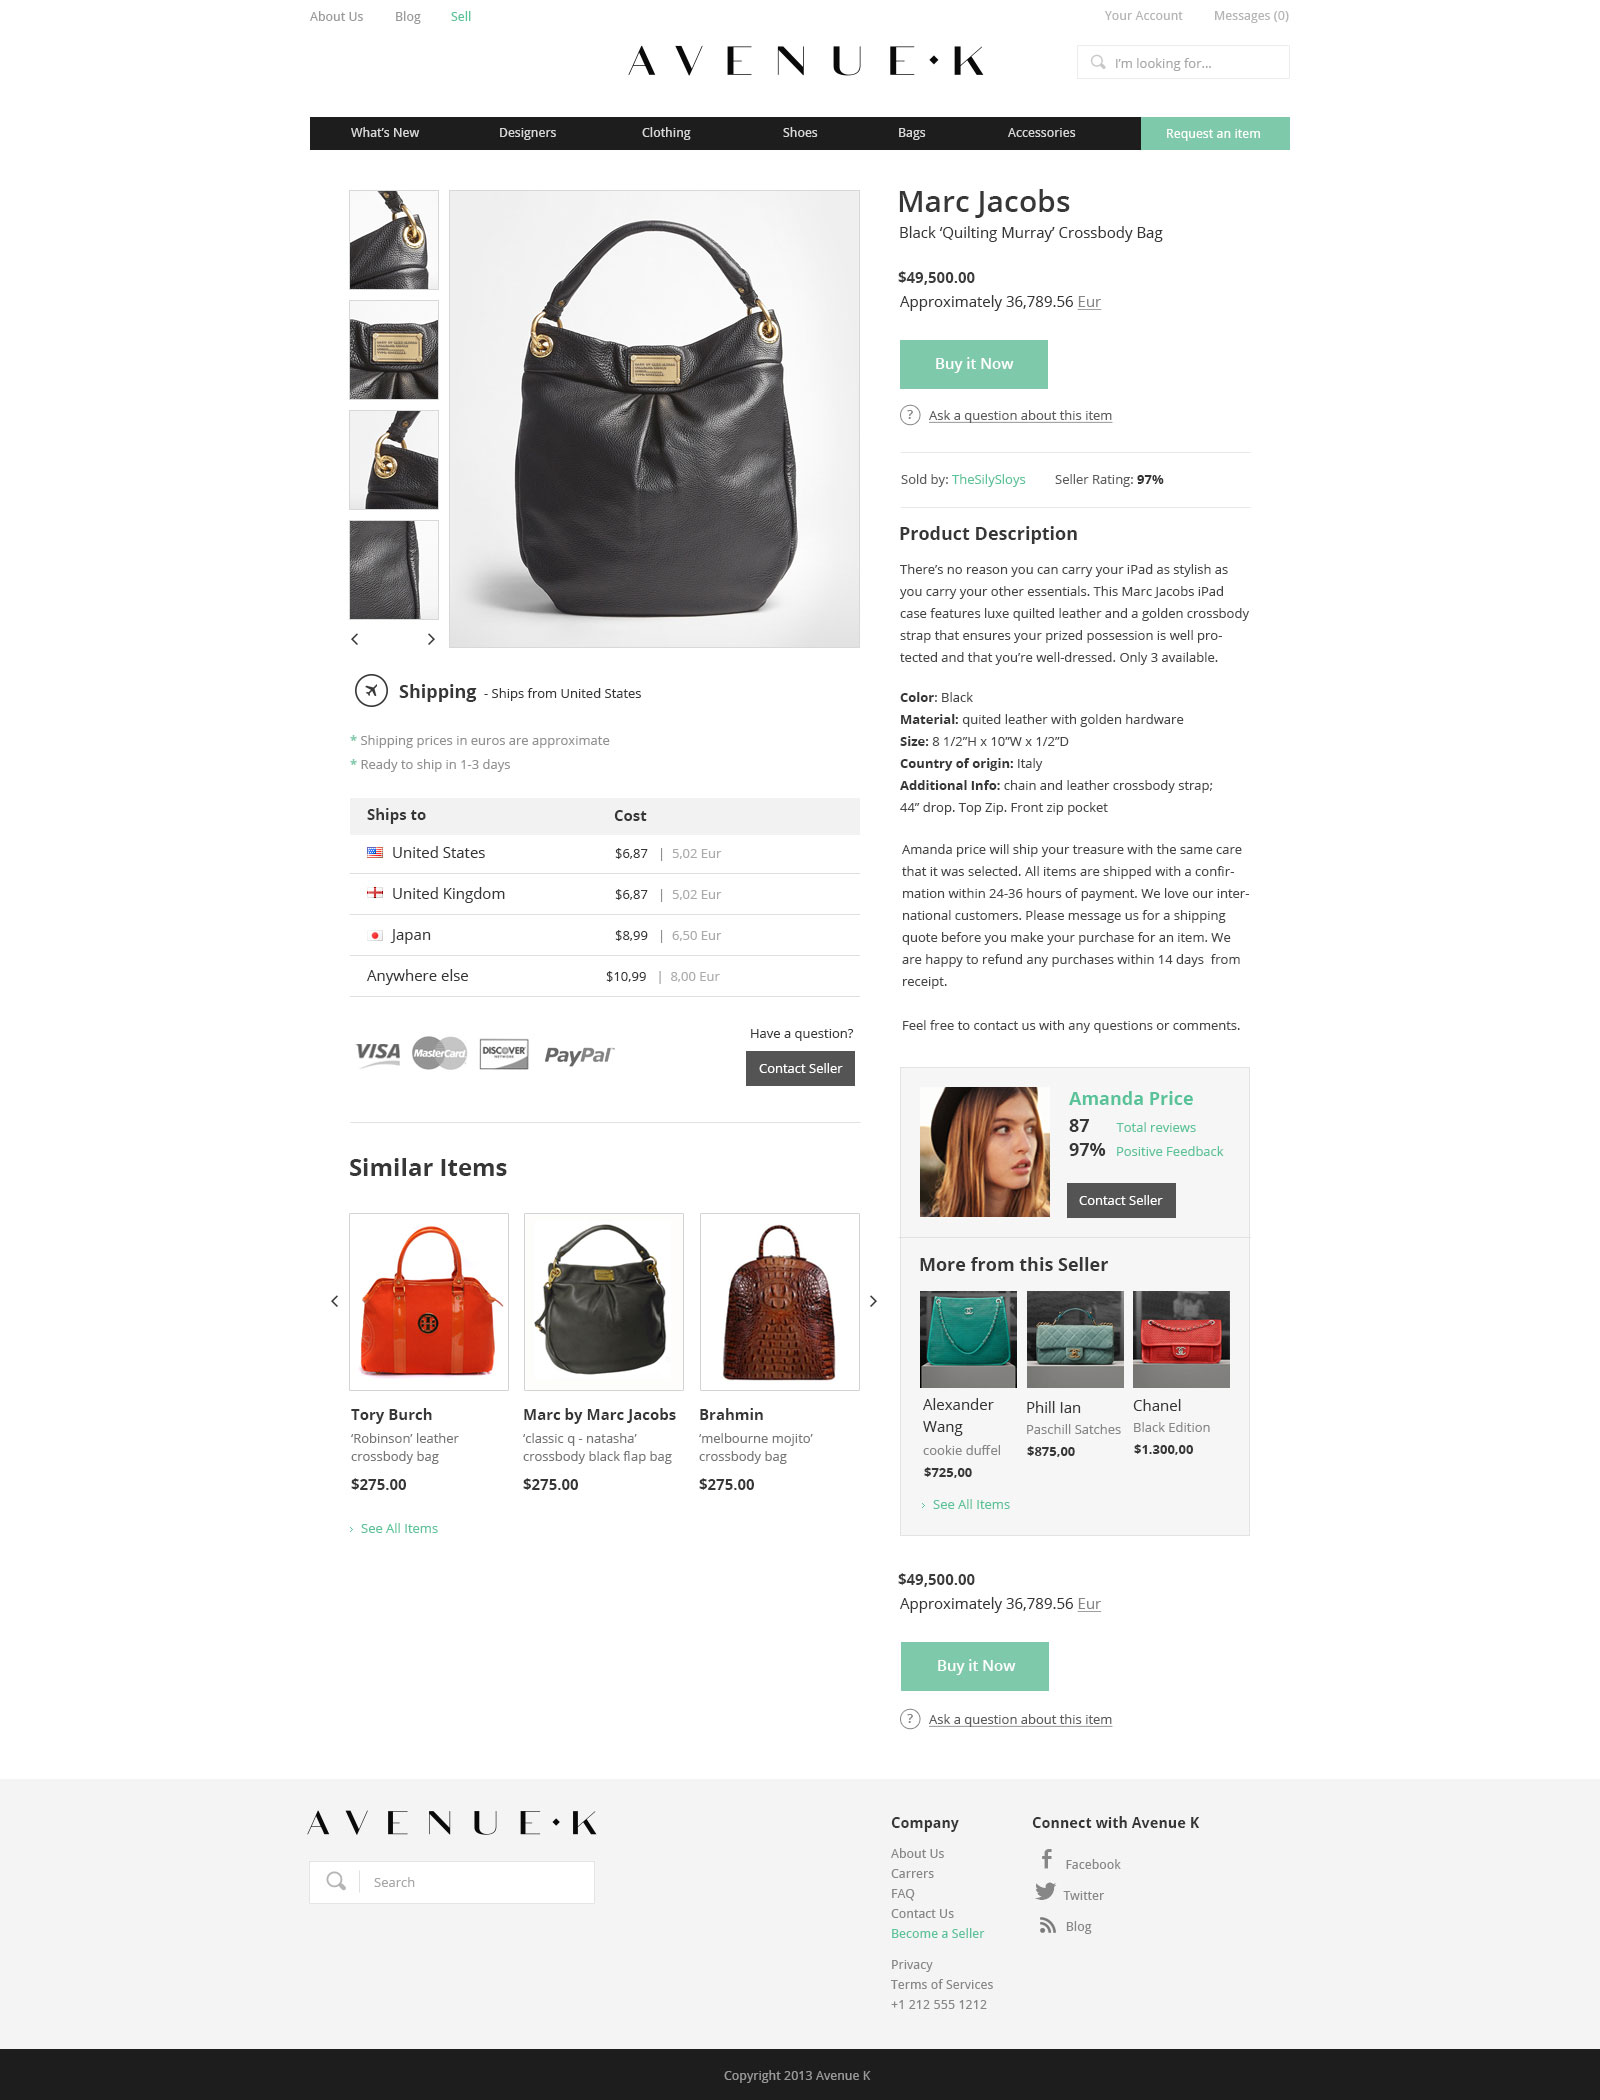Click the footer Search input field
The height and width of the screenshot is (2100, 1600).
pos(476,1882)
